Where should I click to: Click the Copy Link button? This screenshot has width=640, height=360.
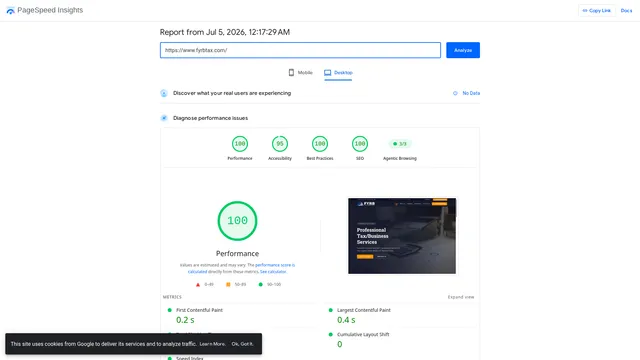(596, 11)
